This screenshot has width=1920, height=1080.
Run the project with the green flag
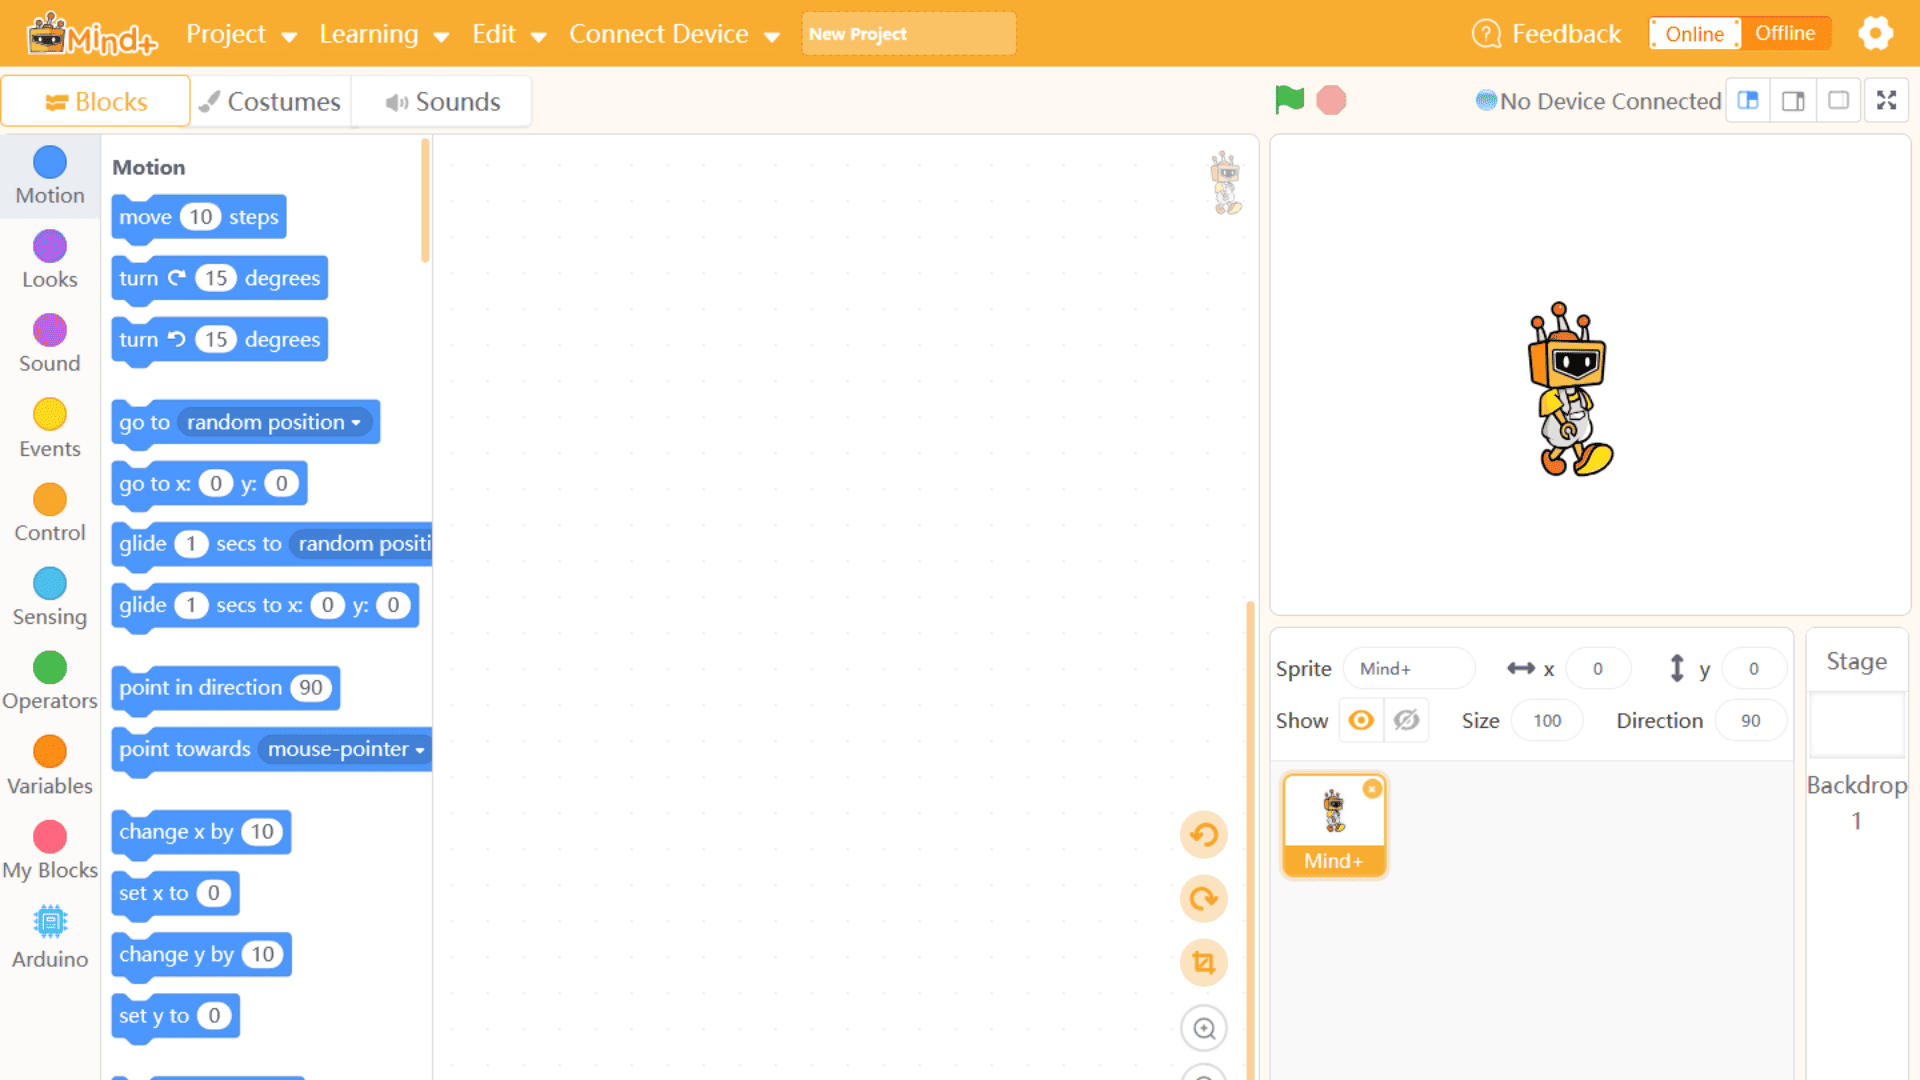click(1289, 100)
